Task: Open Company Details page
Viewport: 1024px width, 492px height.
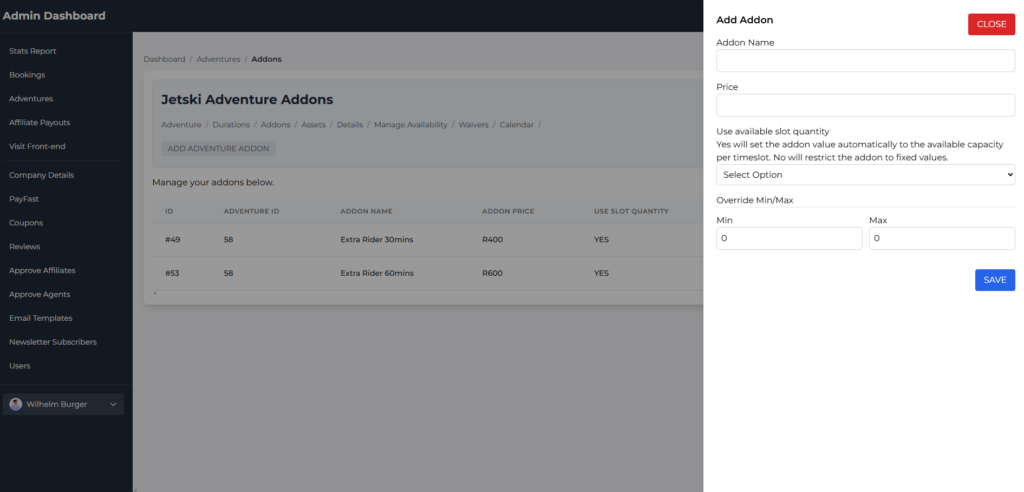Action: pyautogui.click(x=41, y=175)
